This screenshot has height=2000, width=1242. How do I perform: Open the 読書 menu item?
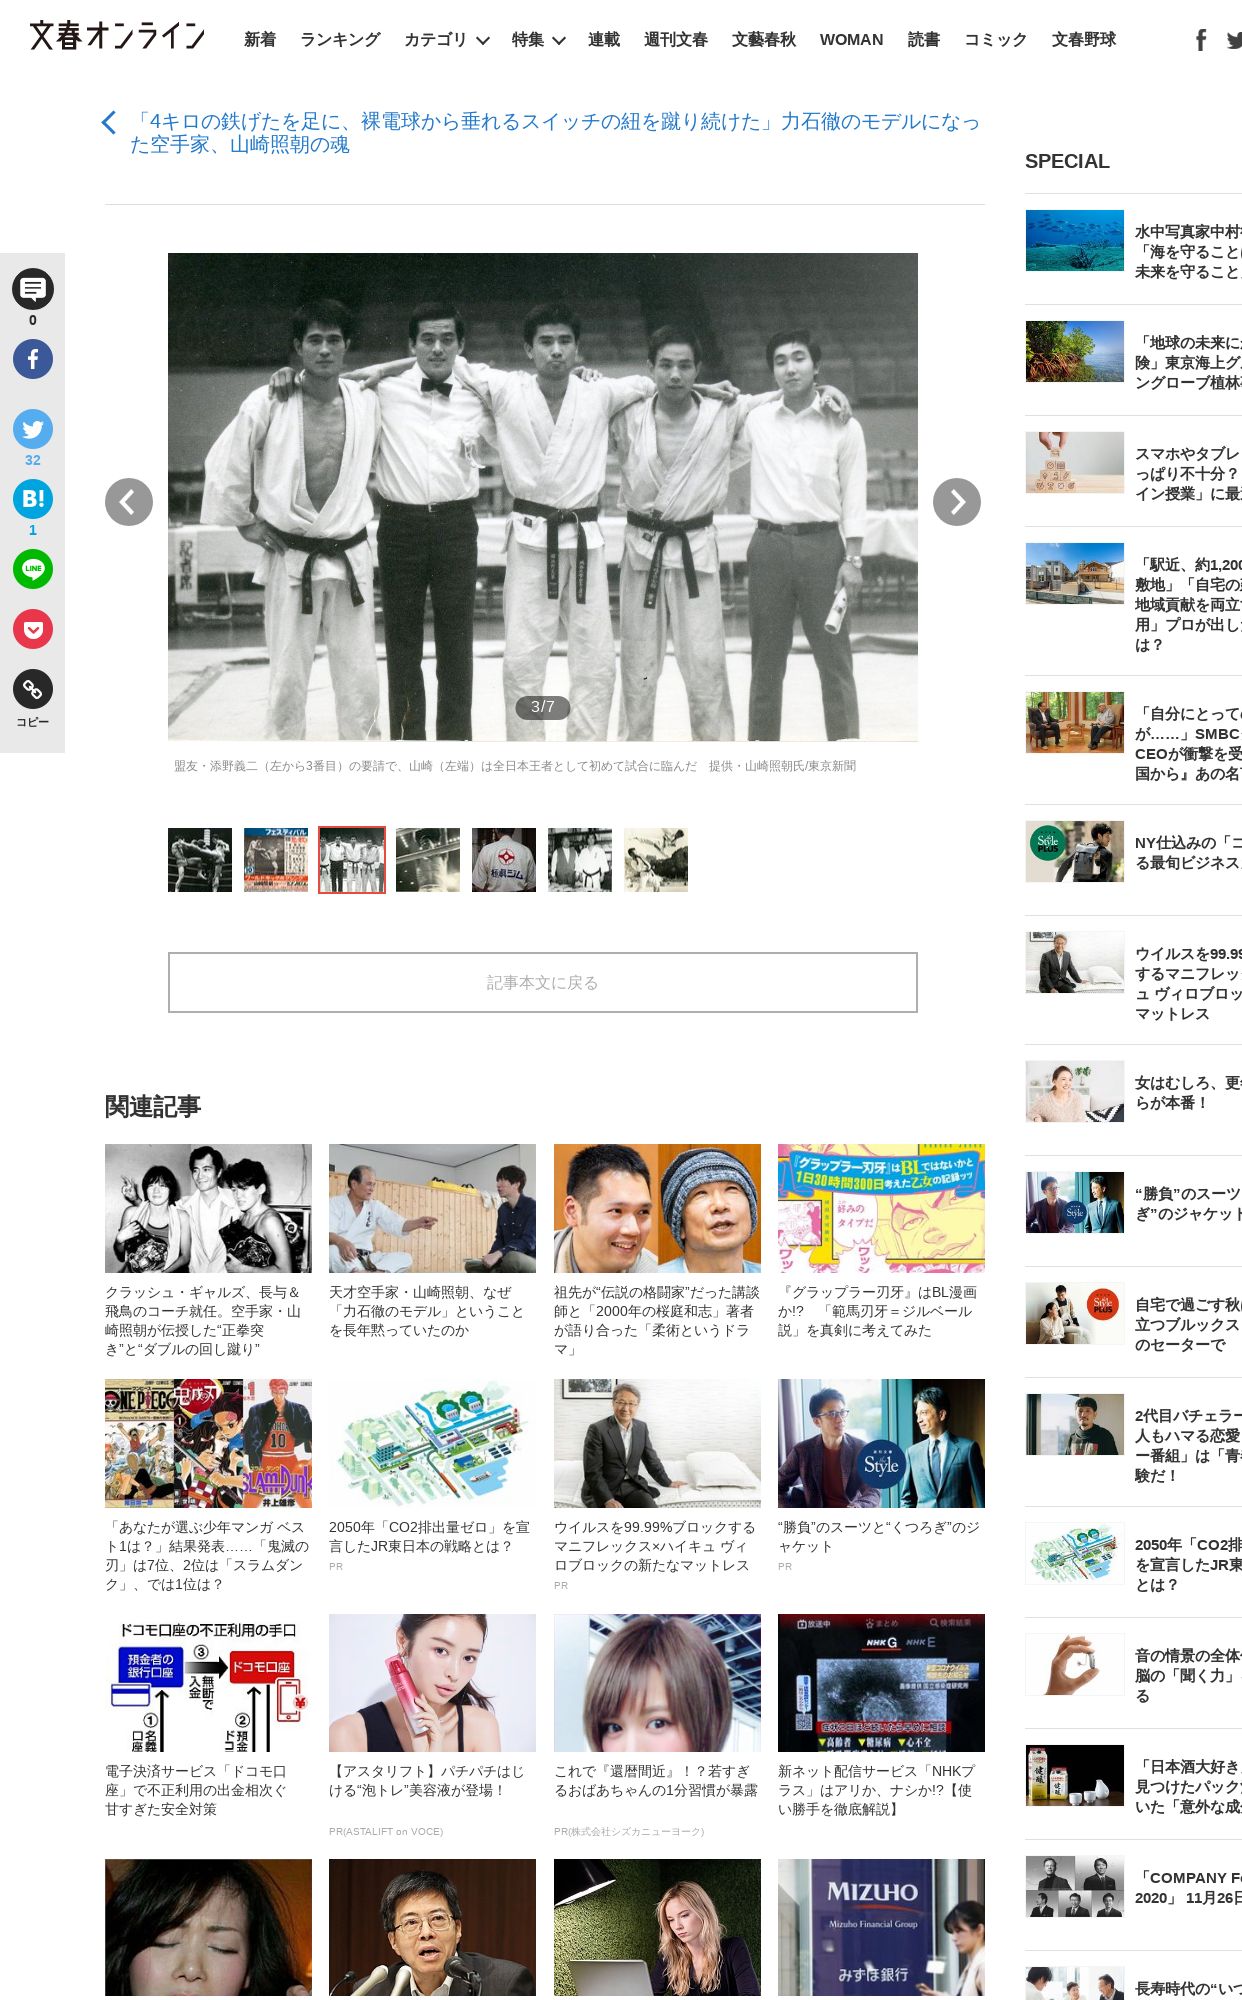point(924,40)
